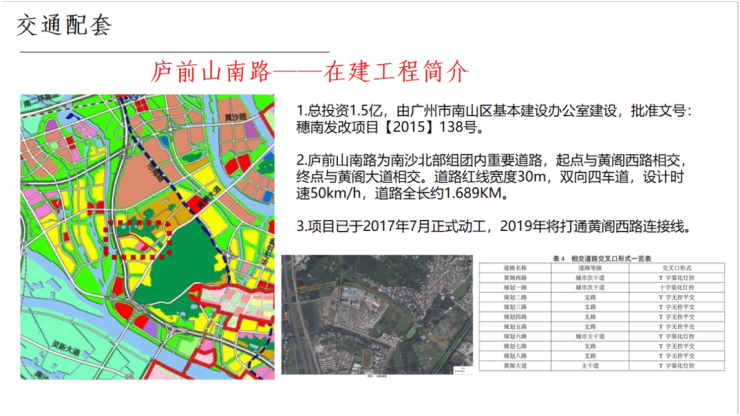This screenshot has width=740, height=416.
Task: Click table header '道路名称'
Action: [515, 268]
